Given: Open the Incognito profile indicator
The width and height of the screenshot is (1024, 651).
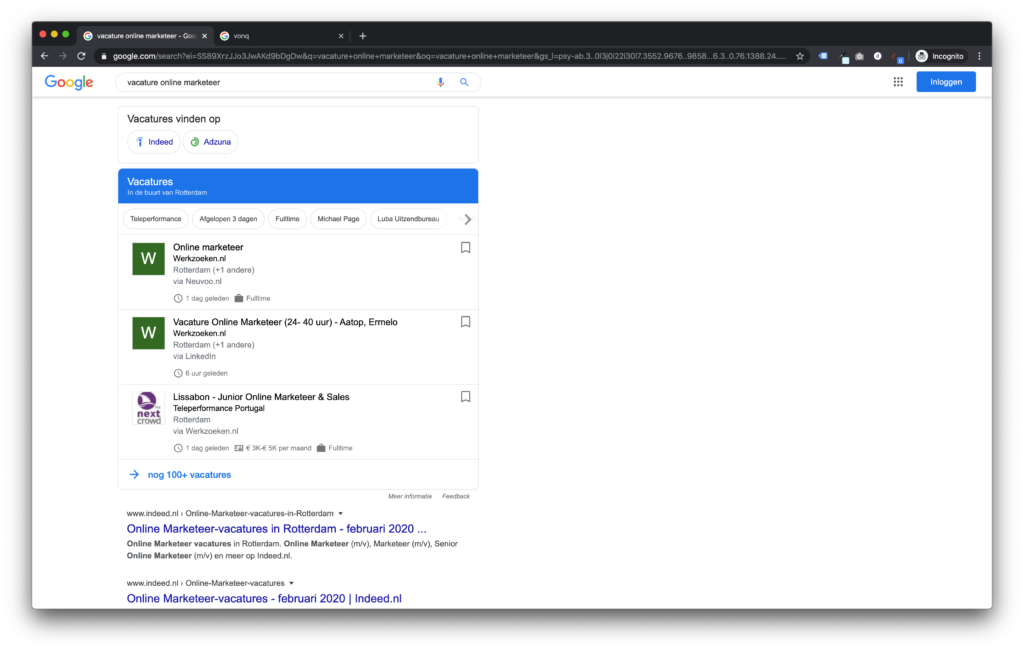Looking at the screenshot, I should coord(939,56).
